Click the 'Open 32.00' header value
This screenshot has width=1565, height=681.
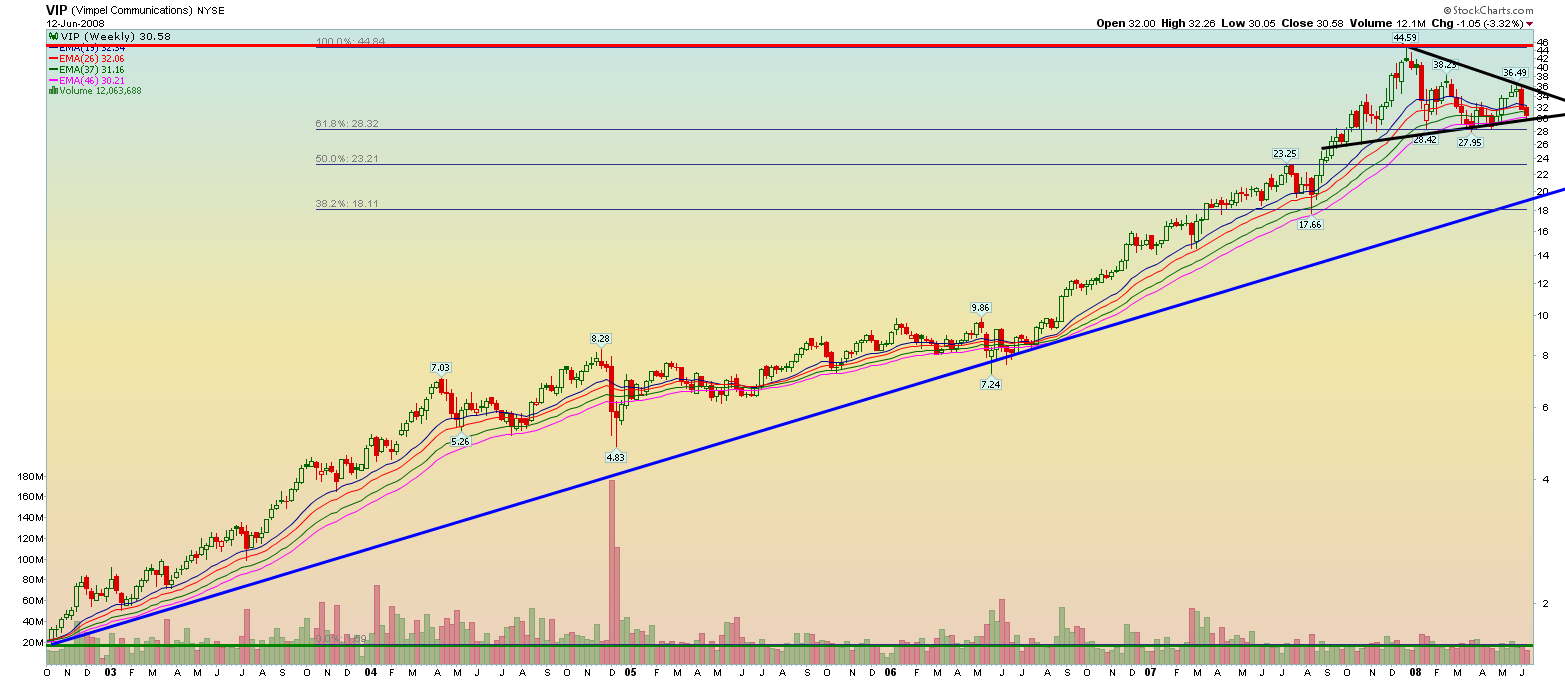[1126, 23]
